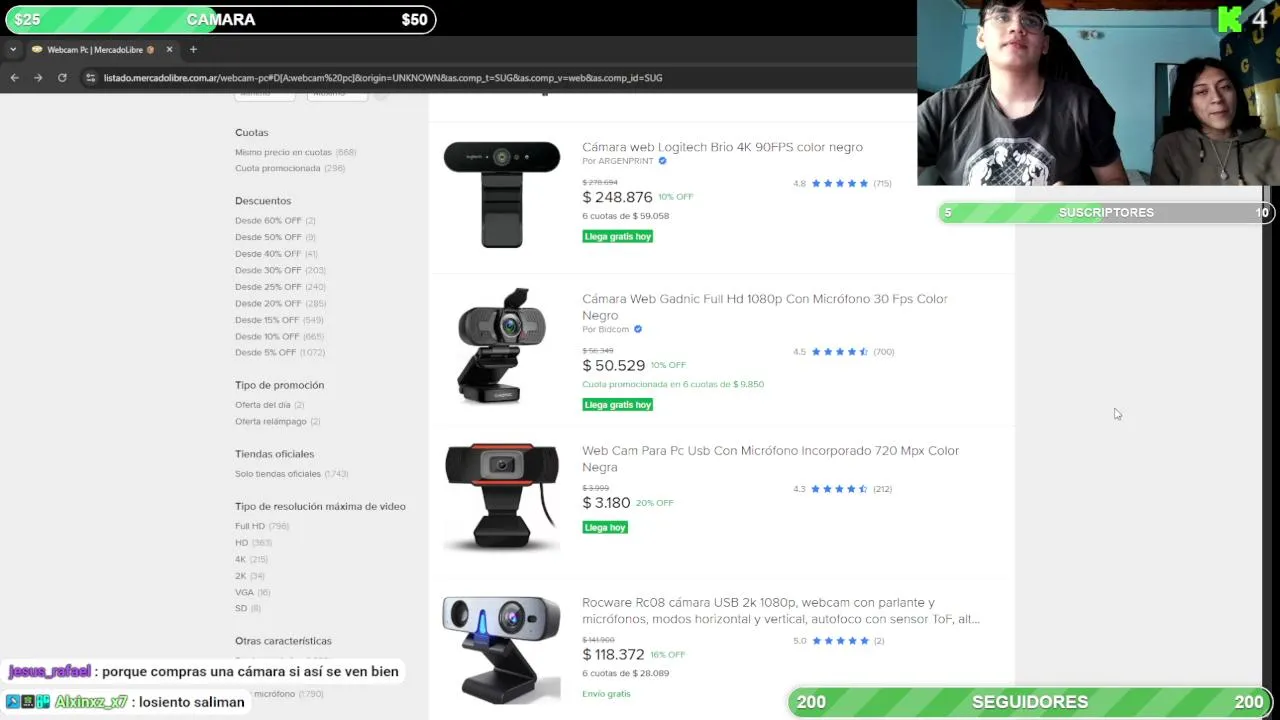Click Llega gratis hoy badge on Logitech Brio

(618, 237)
